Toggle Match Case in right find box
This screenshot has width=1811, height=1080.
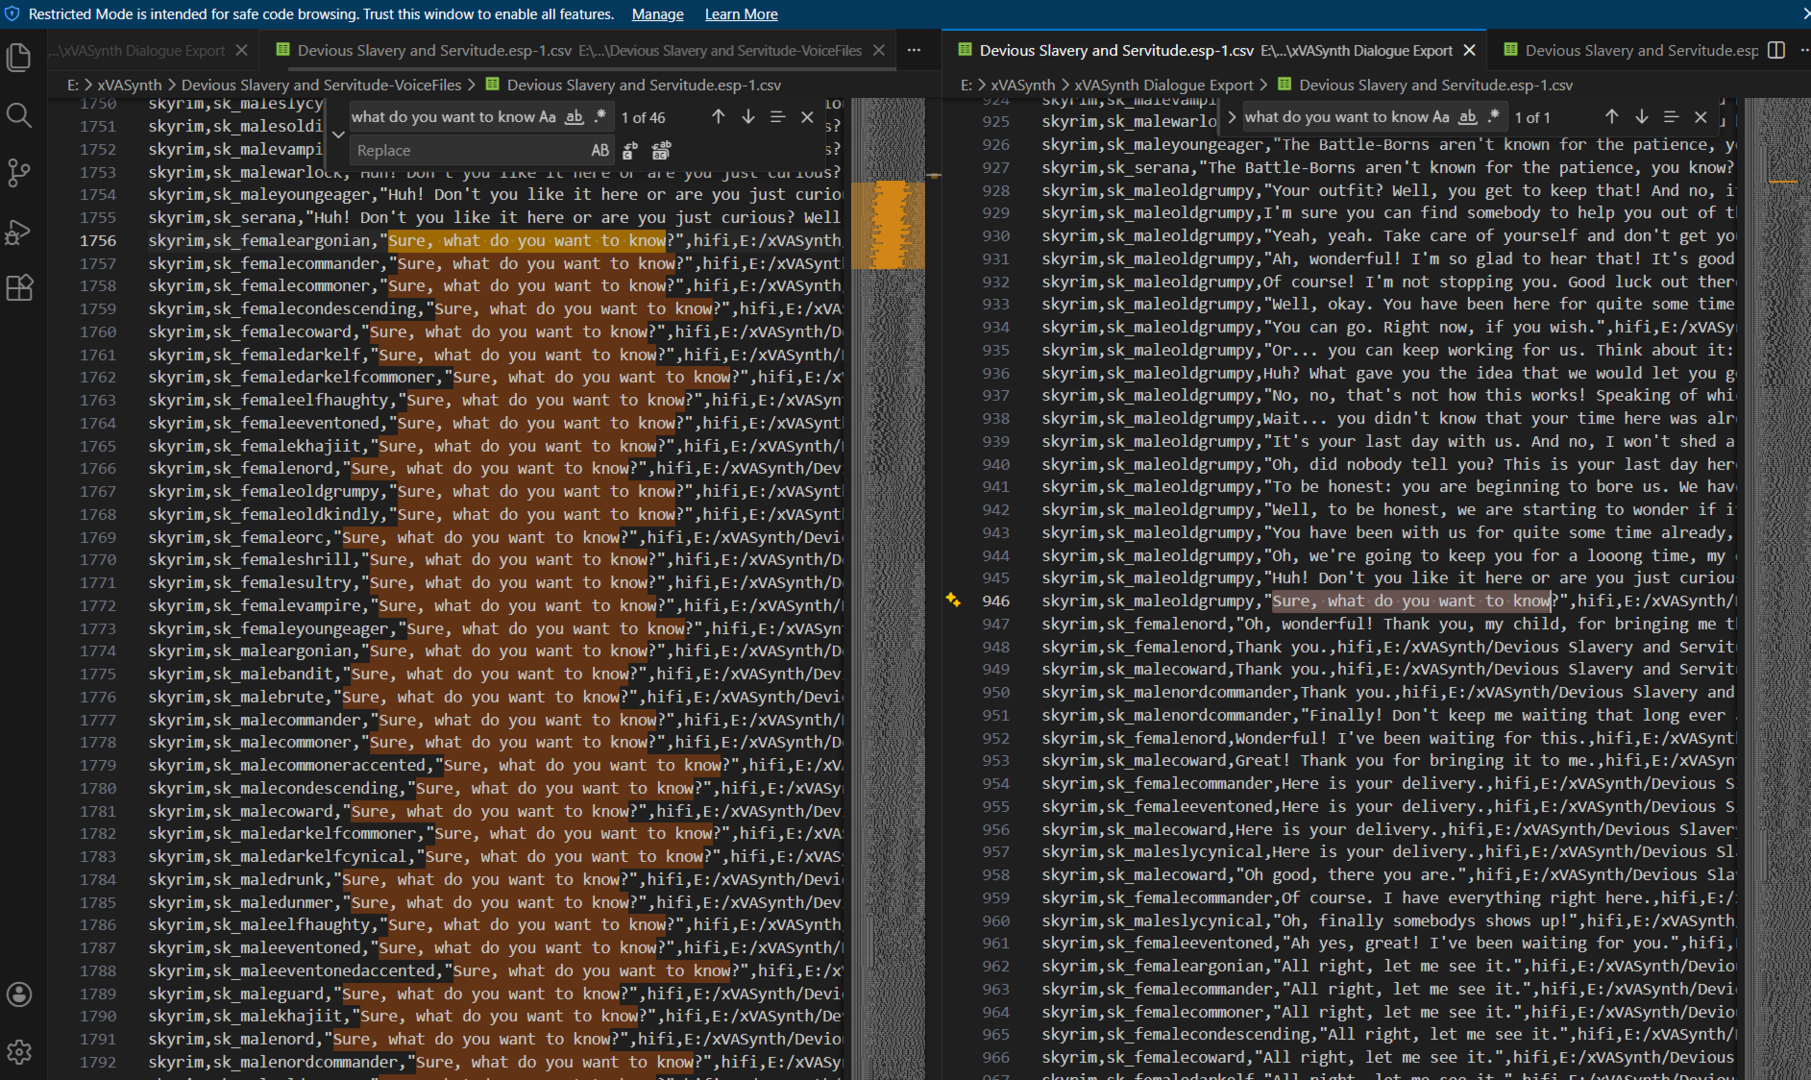[x=1440, y=117]
